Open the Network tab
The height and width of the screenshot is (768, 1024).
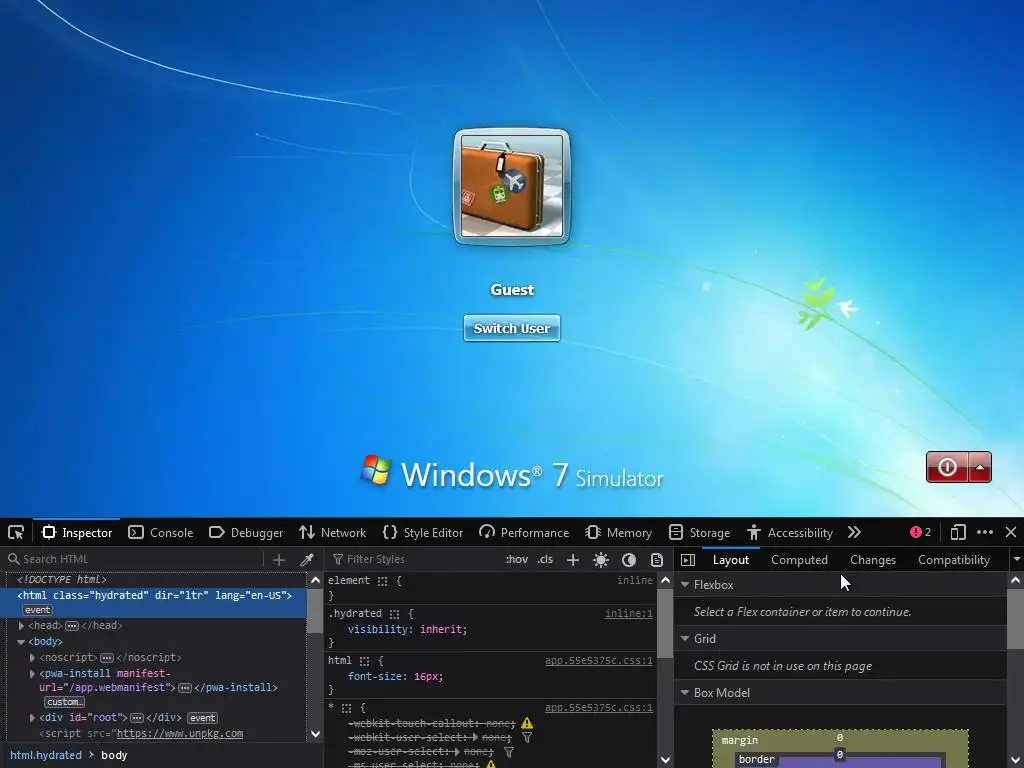click(x=332, y=532)
